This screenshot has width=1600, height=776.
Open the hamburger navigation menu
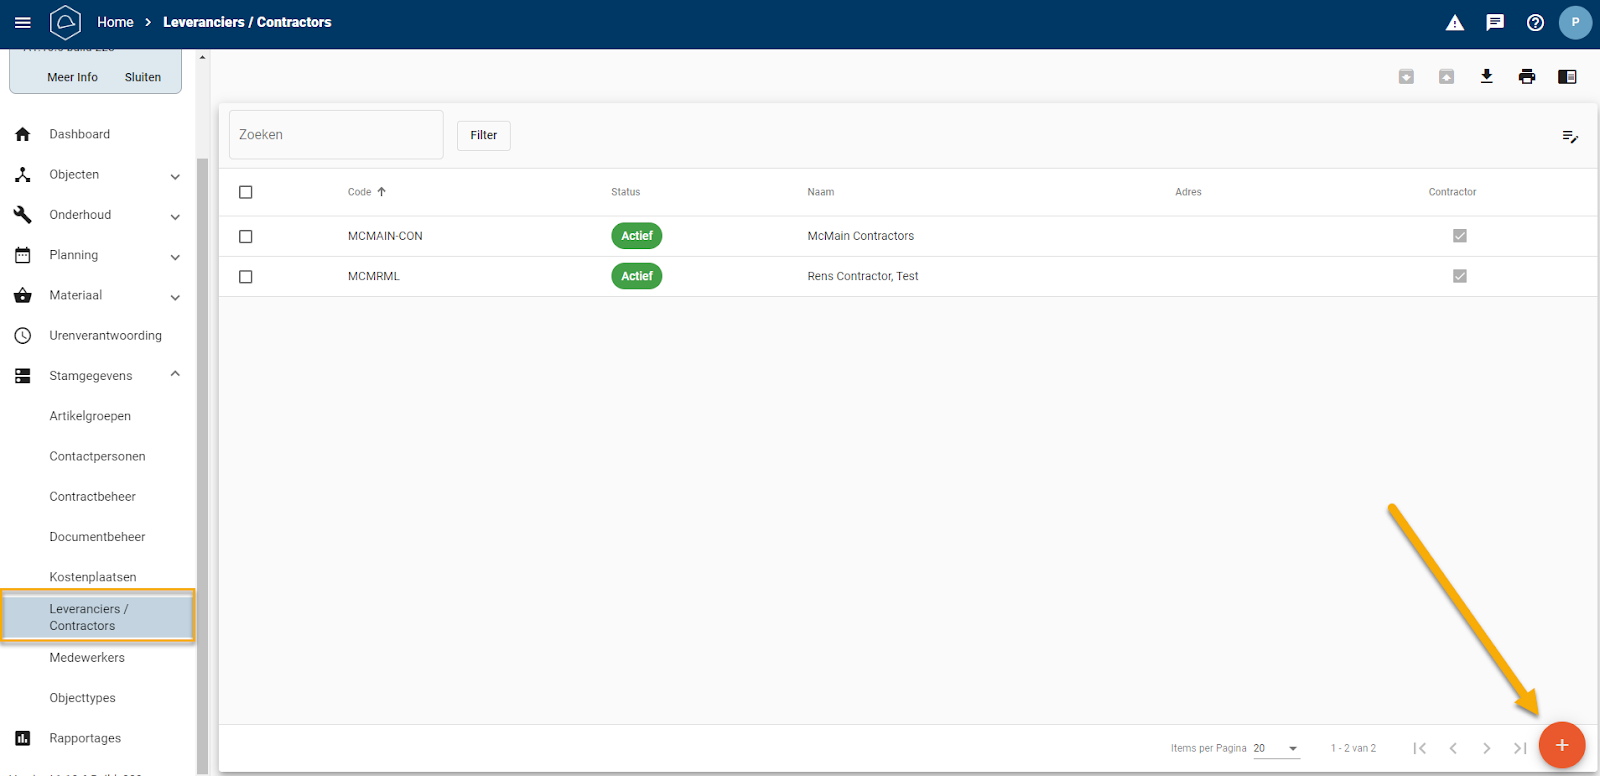pos(22,22)
